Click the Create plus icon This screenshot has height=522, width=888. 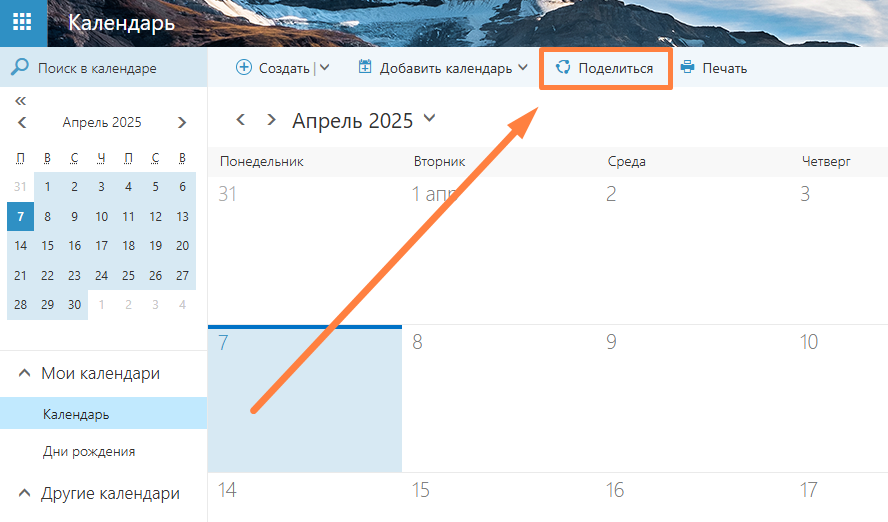click(244, 68)
